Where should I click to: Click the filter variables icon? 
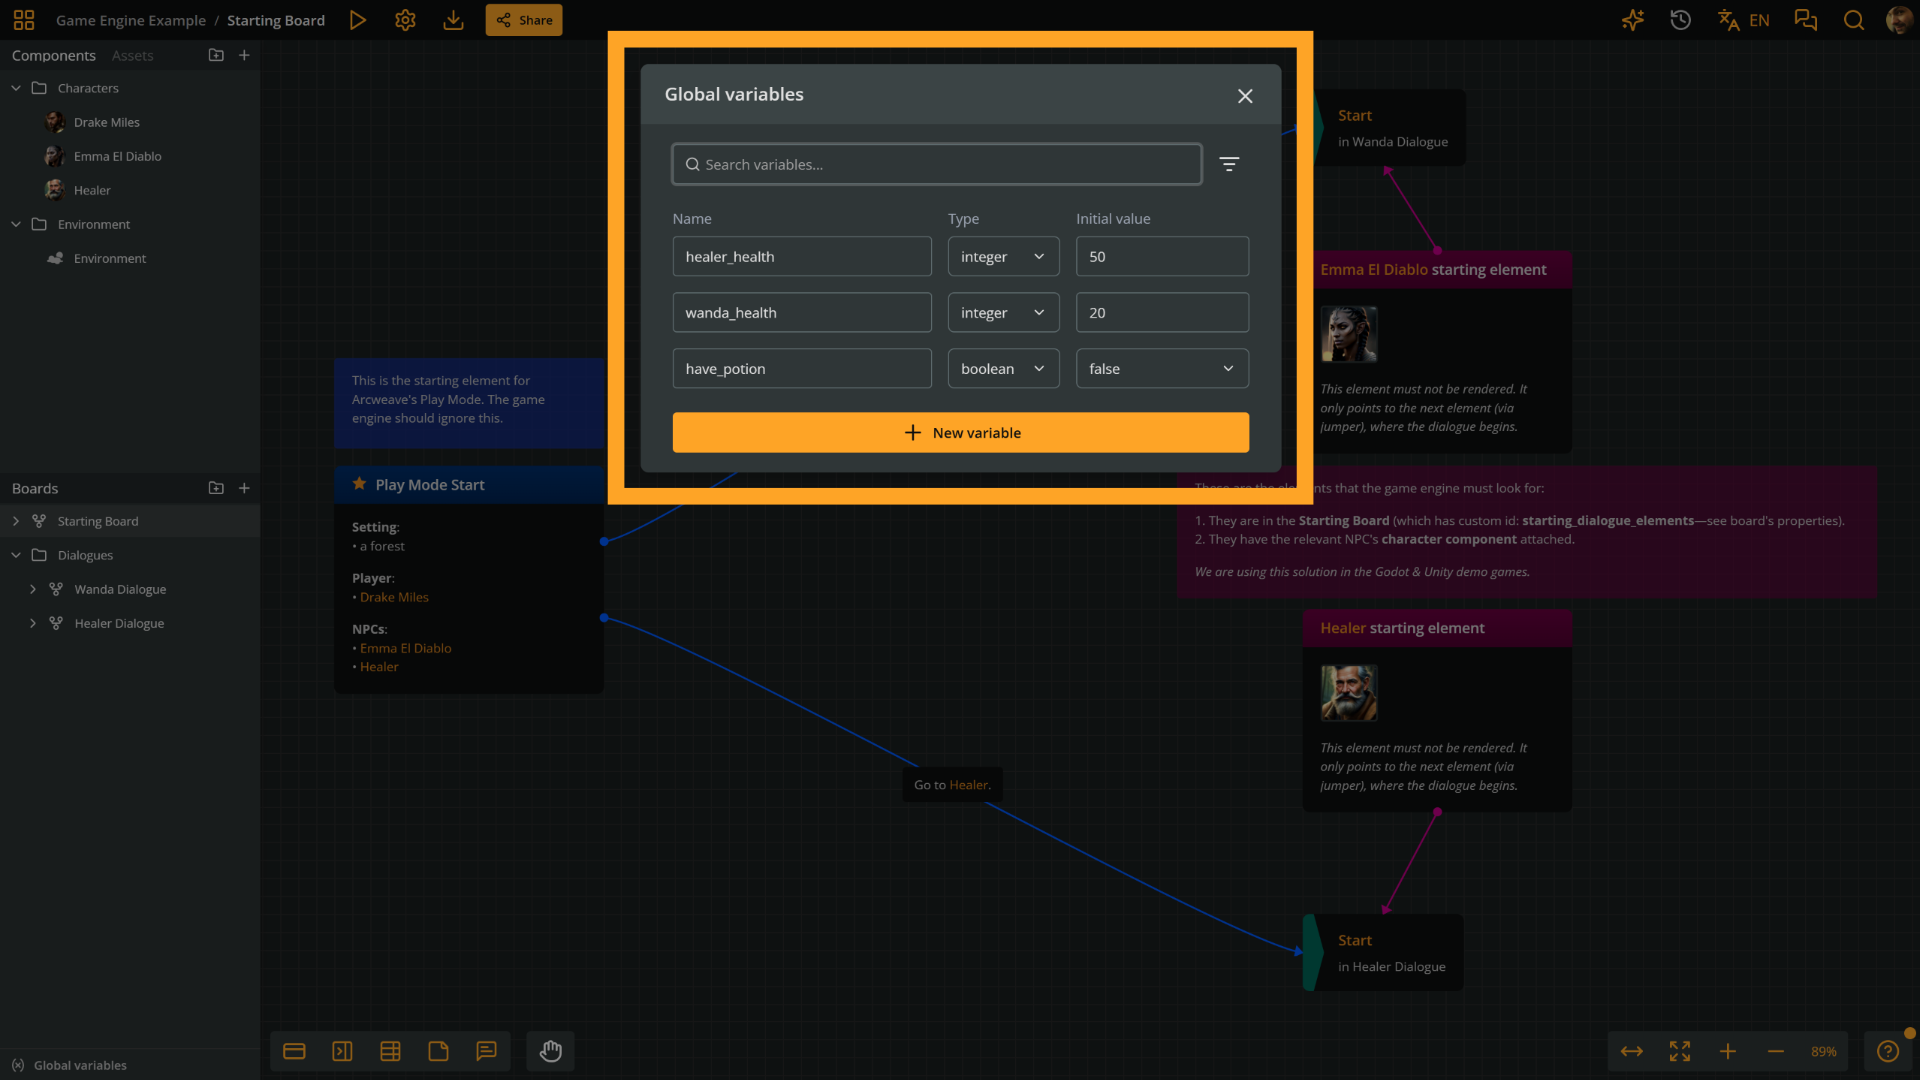[x=1229, y=164]
